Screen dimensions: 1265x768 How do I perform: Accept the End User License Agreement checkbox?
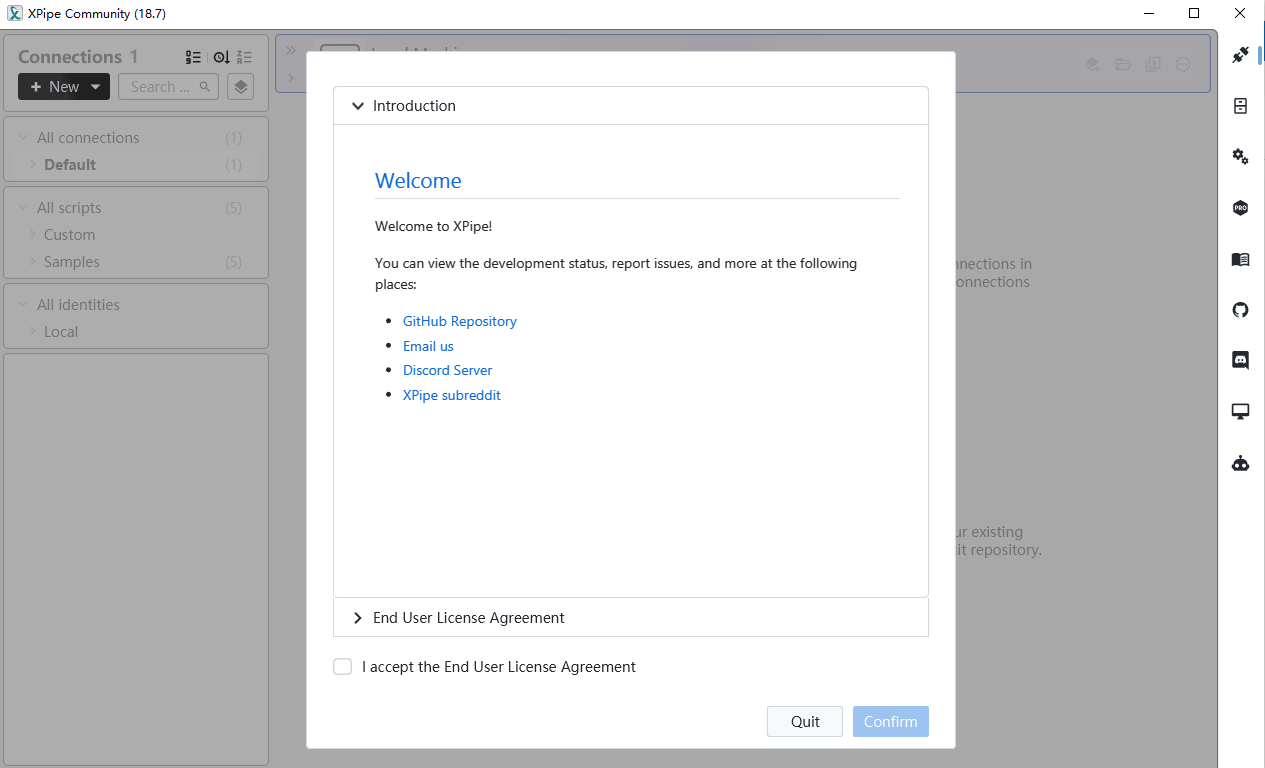343,667
